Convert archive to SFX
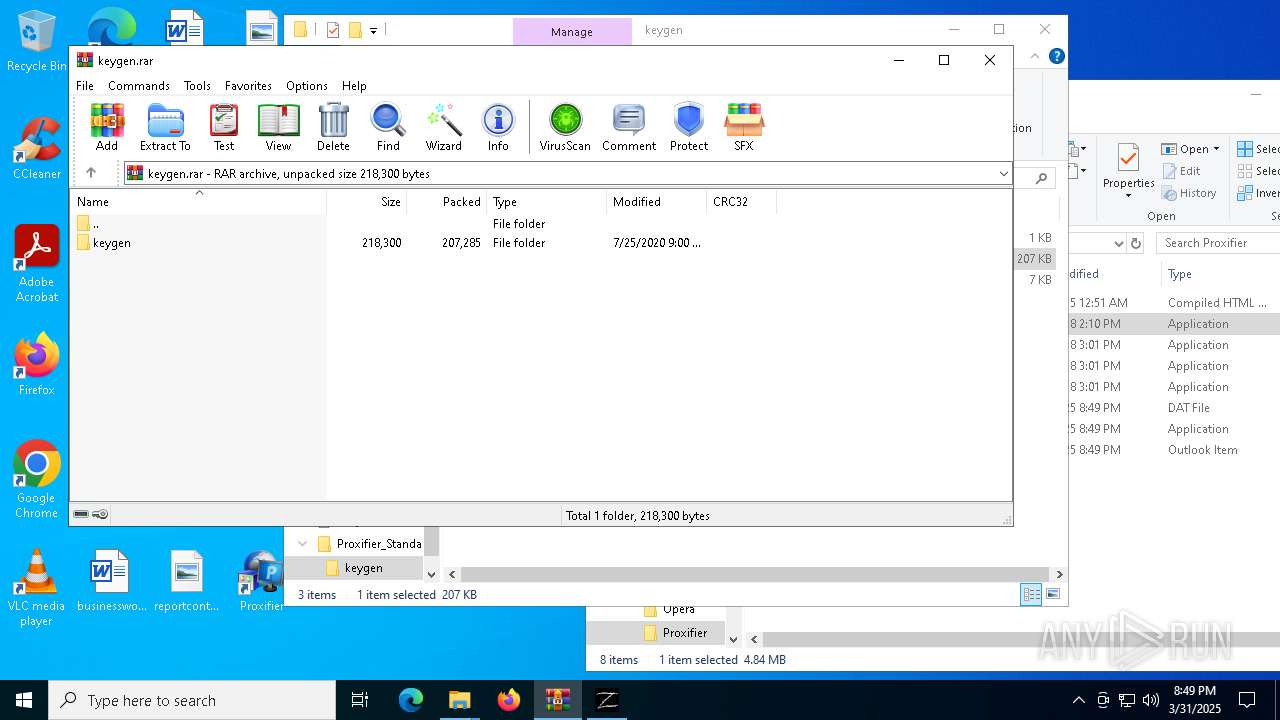Viewport: 1280px width, 720px height. pyautogui.click(x=743, y=127)
